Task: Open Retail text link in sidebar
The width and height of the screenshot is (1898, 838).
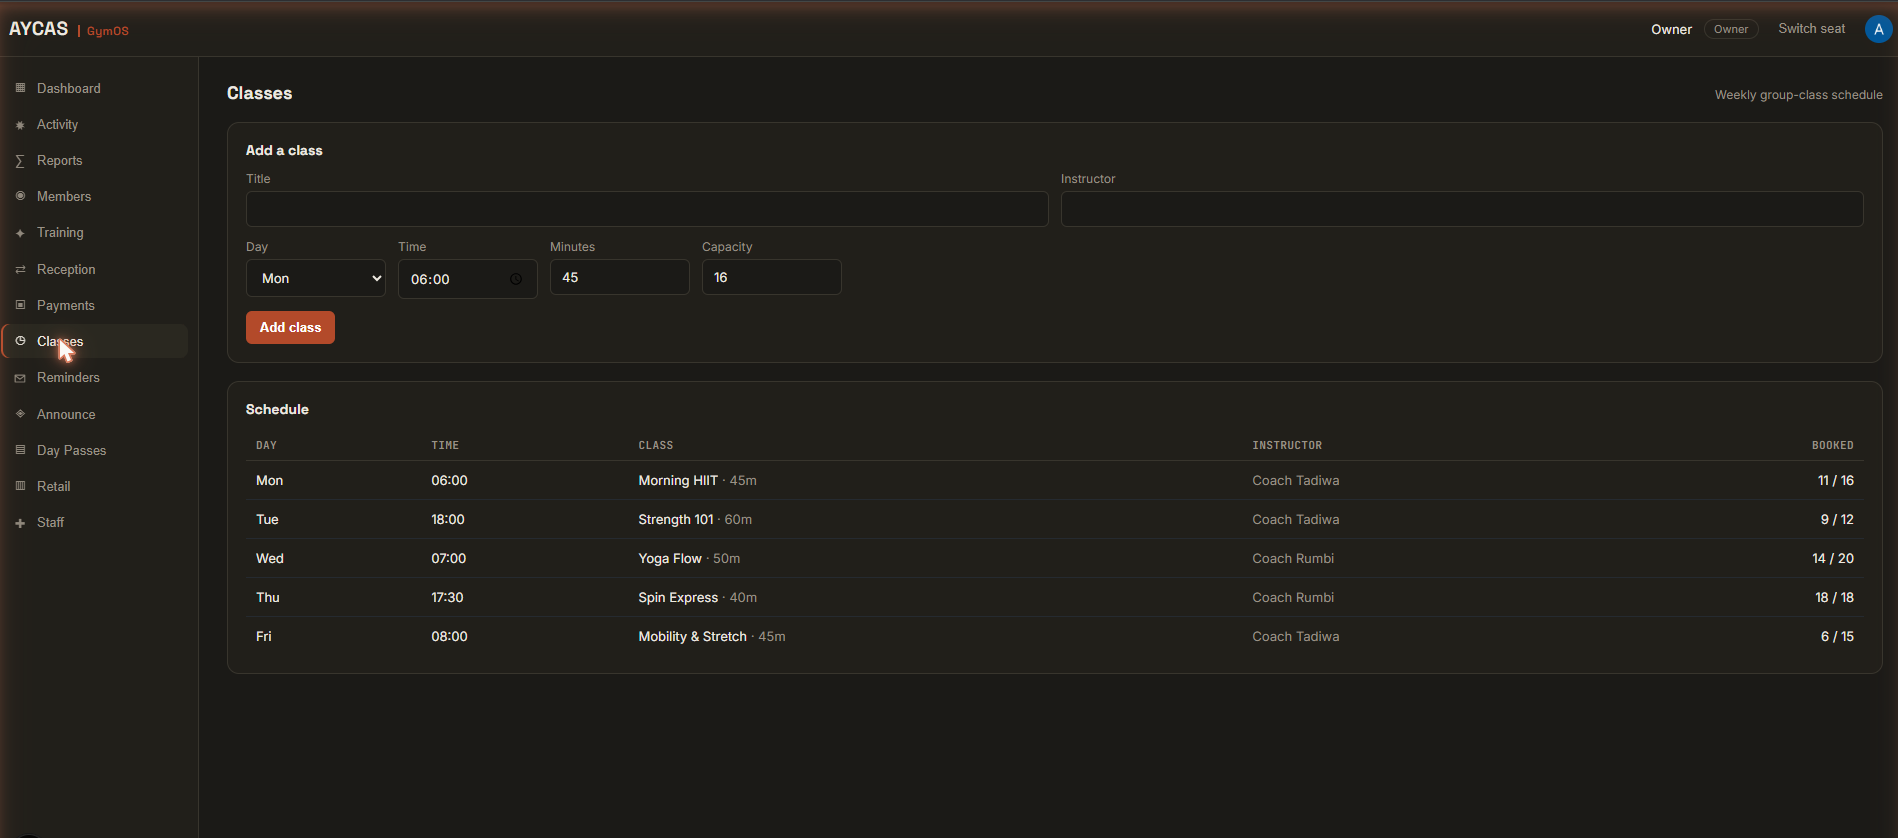Action: pyautogui.click(x=54, y=486)
